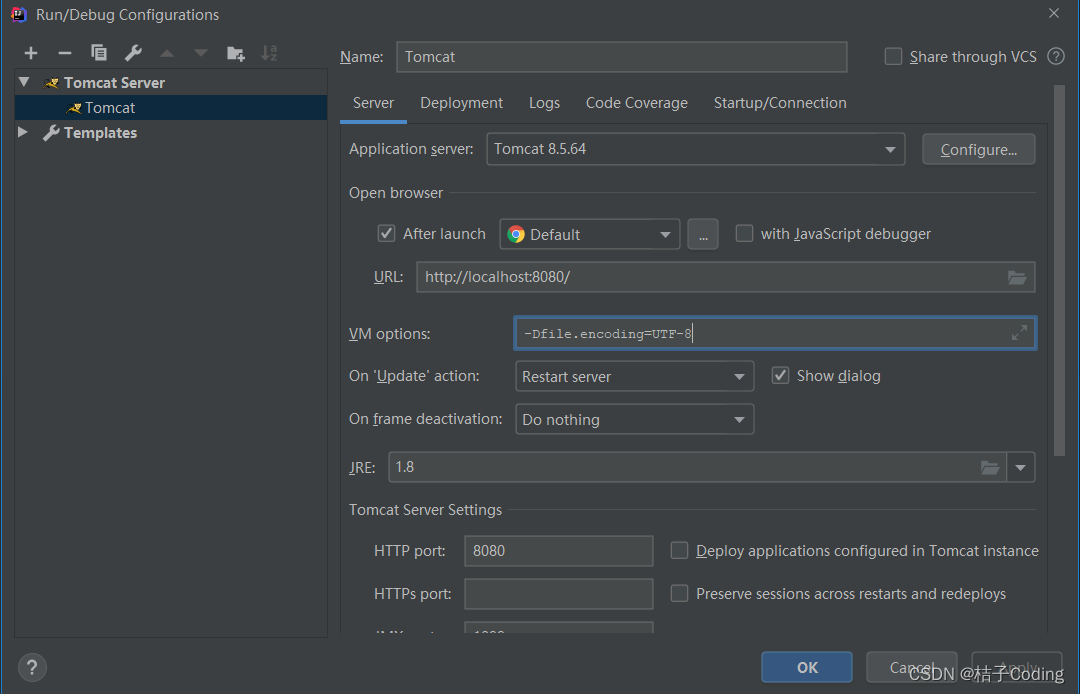Open On 'Update' action Restart server dropdown
This screenshot has height=694, width=1080.
coord(634,377)
